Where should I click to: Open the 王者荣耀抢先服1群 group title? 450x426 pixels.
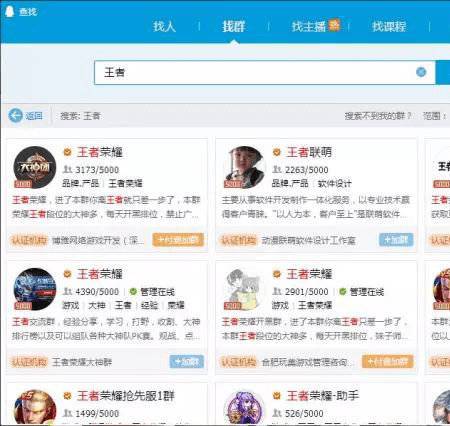(x=126, y=396)
